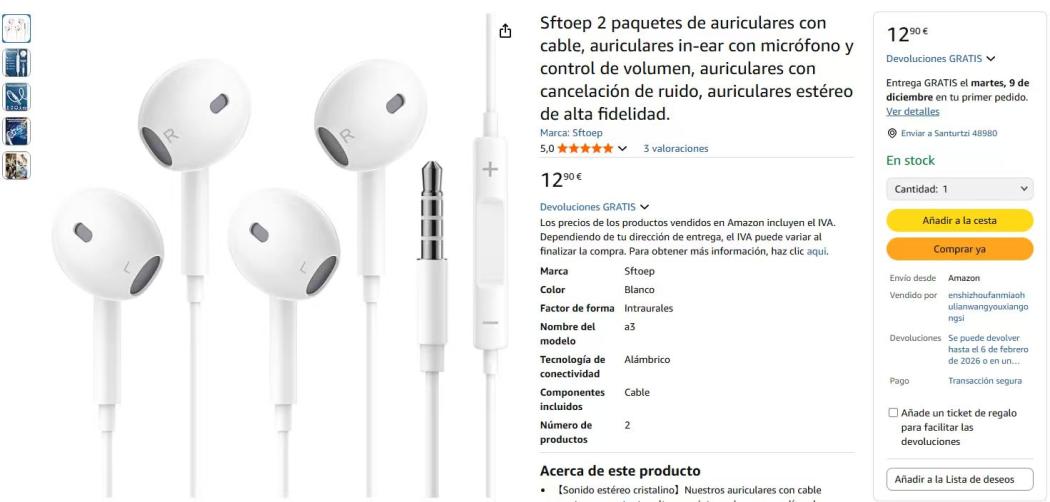Image resolution: width=1050 pixels, height=502 pixels.
Task: Click the location pin icon beside Santurtzi
Action: pos(891,133)
